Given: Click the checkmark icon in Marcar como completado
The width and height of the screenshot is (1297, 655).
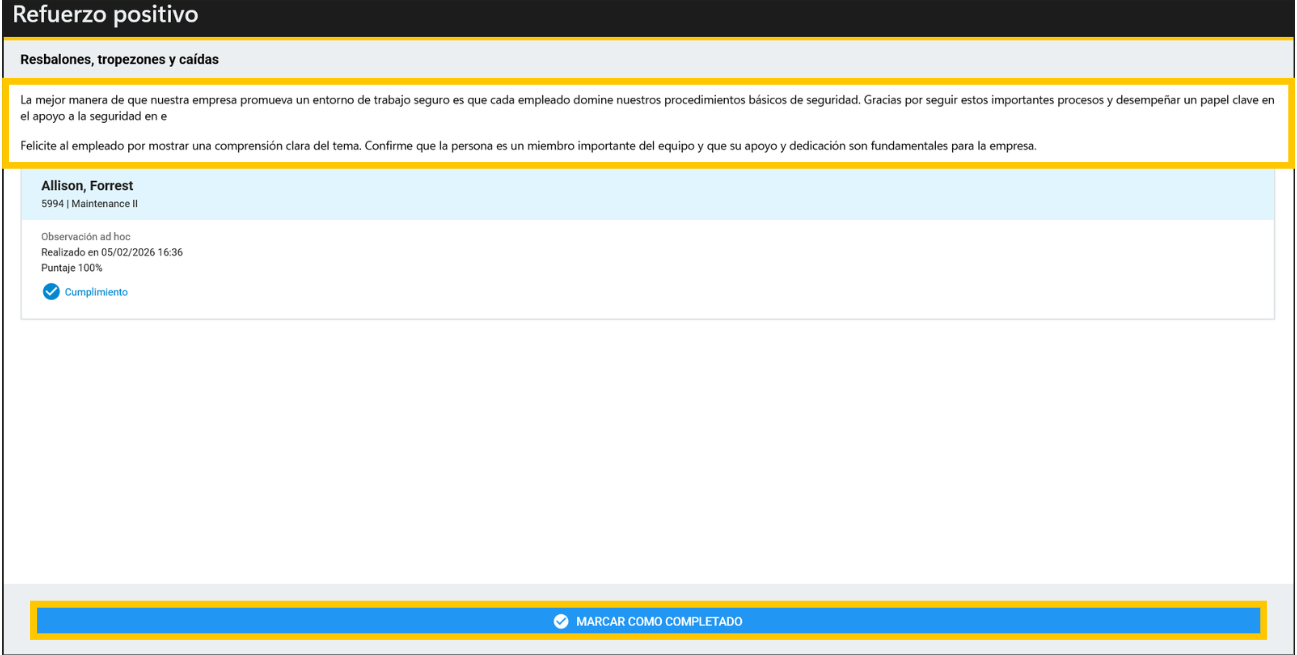Looking at the screenshot, I should click(x=561, y=622).
